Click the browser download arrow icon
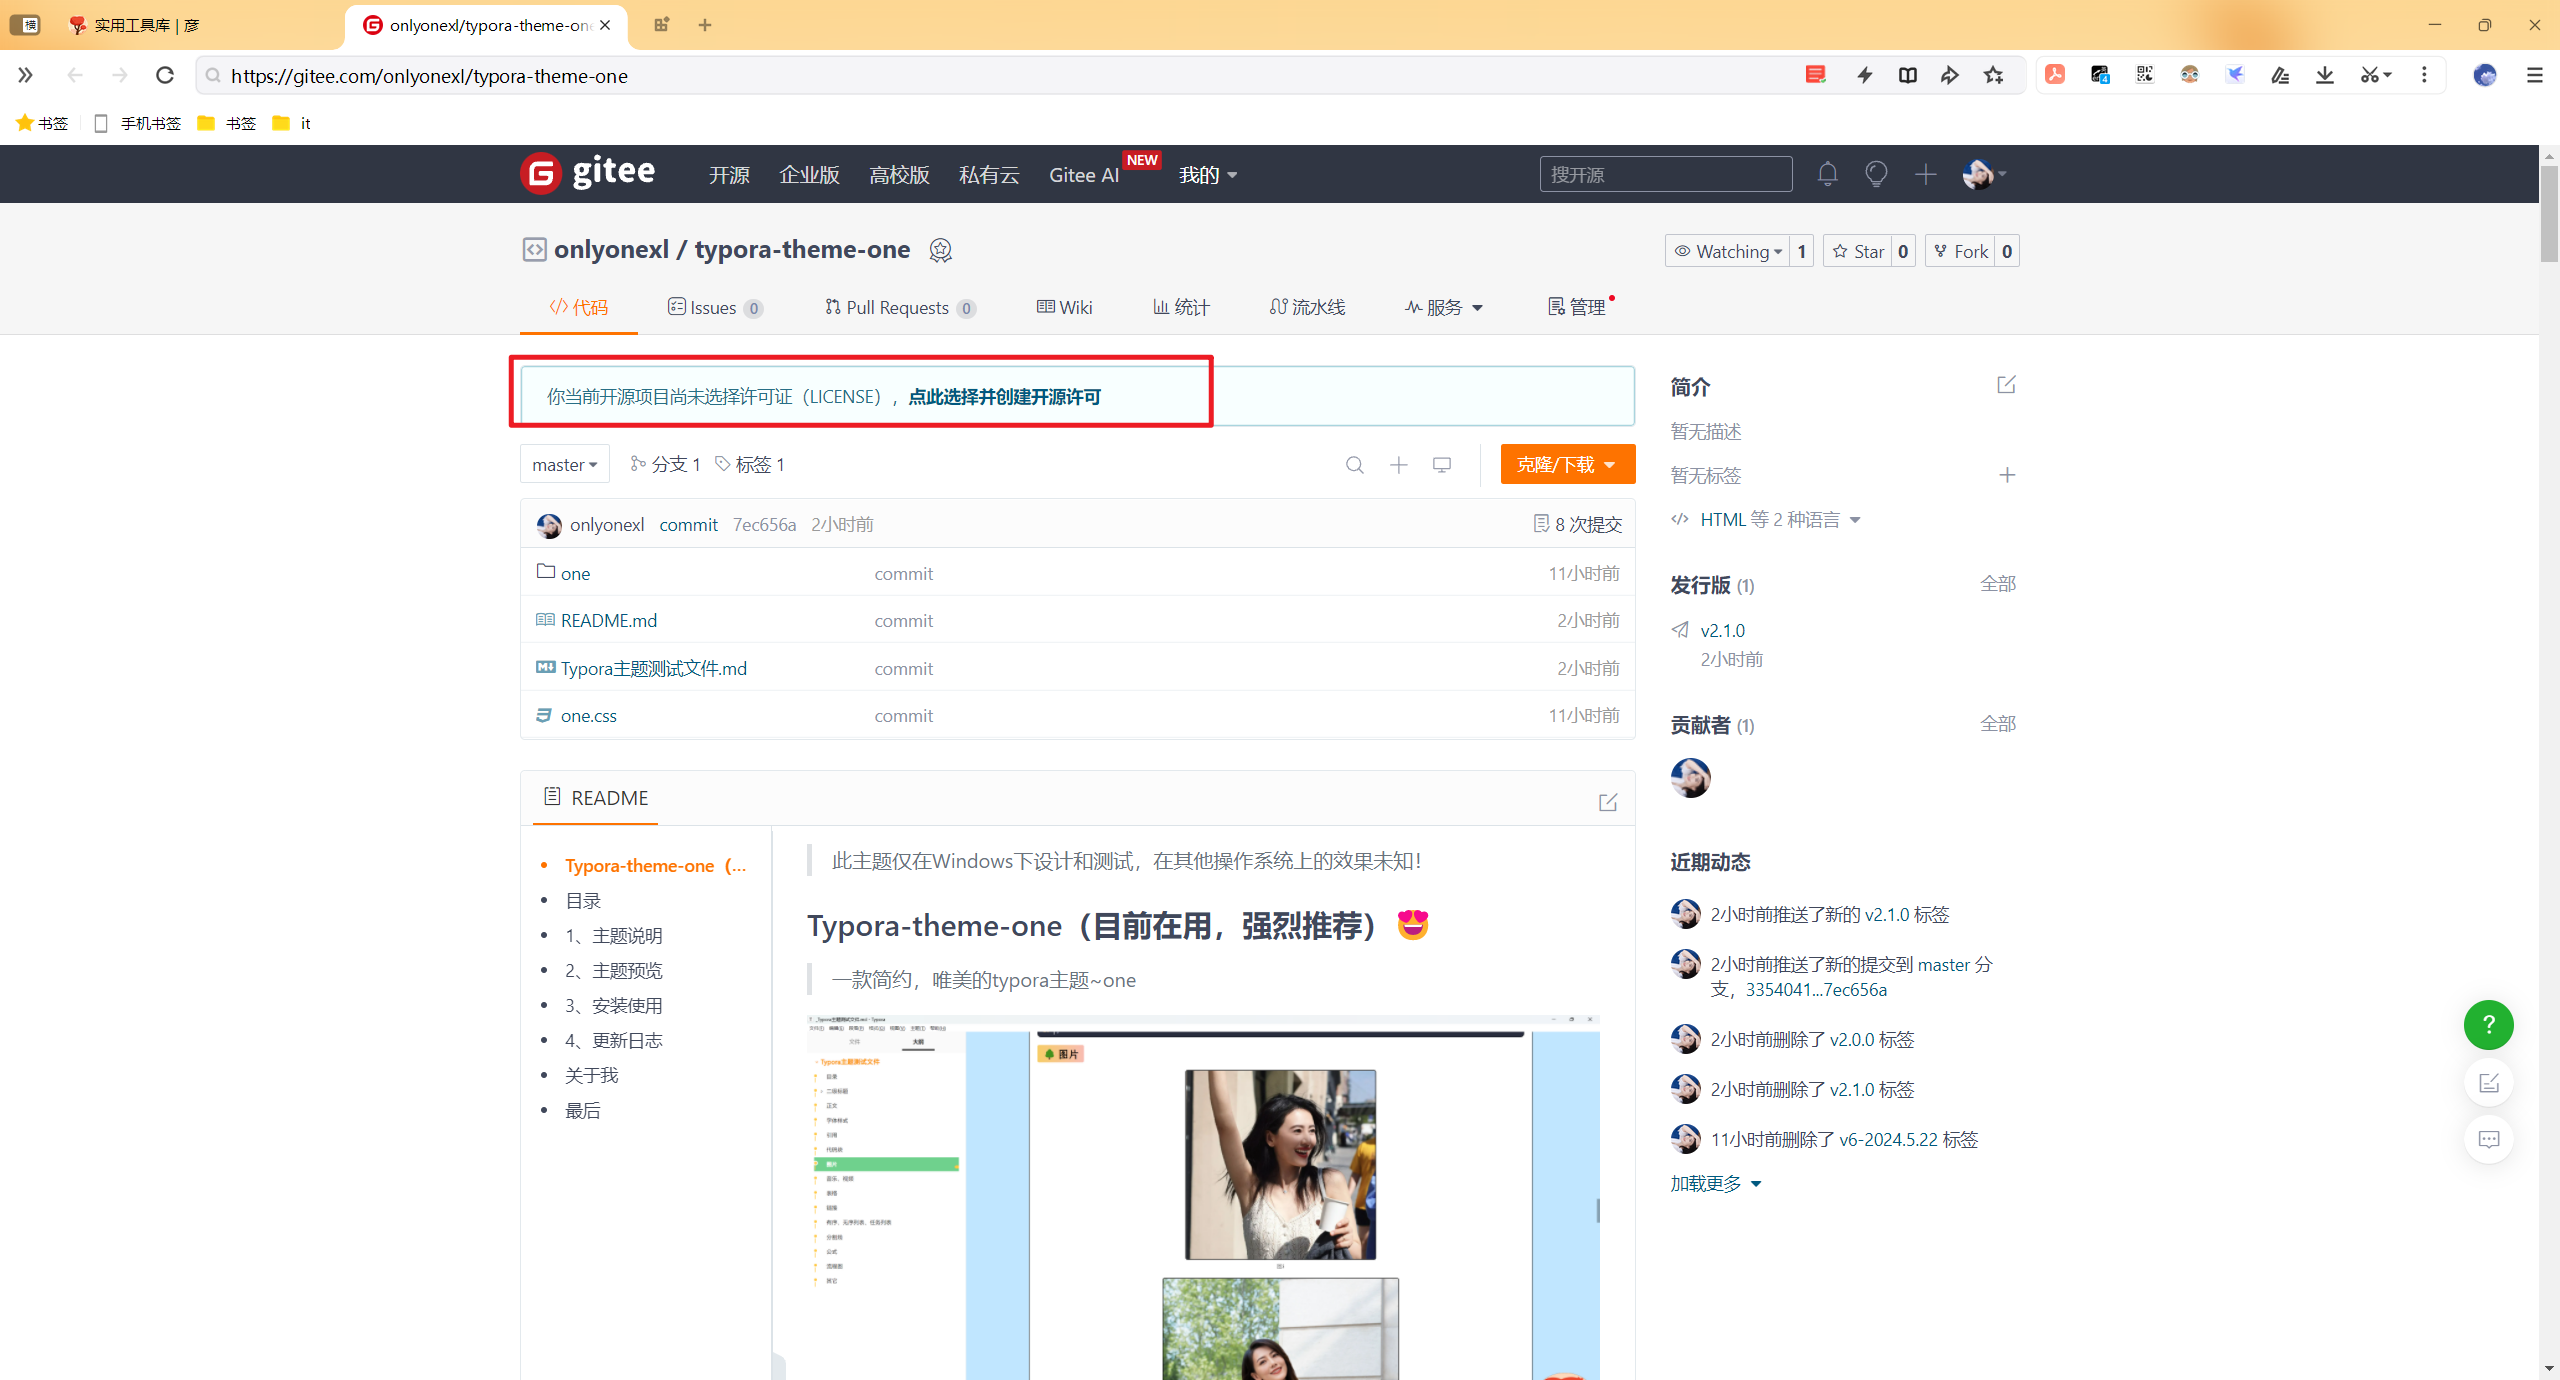Screen dimensions: 2560x1380 pyautogui.click(x=2324, y=75)
